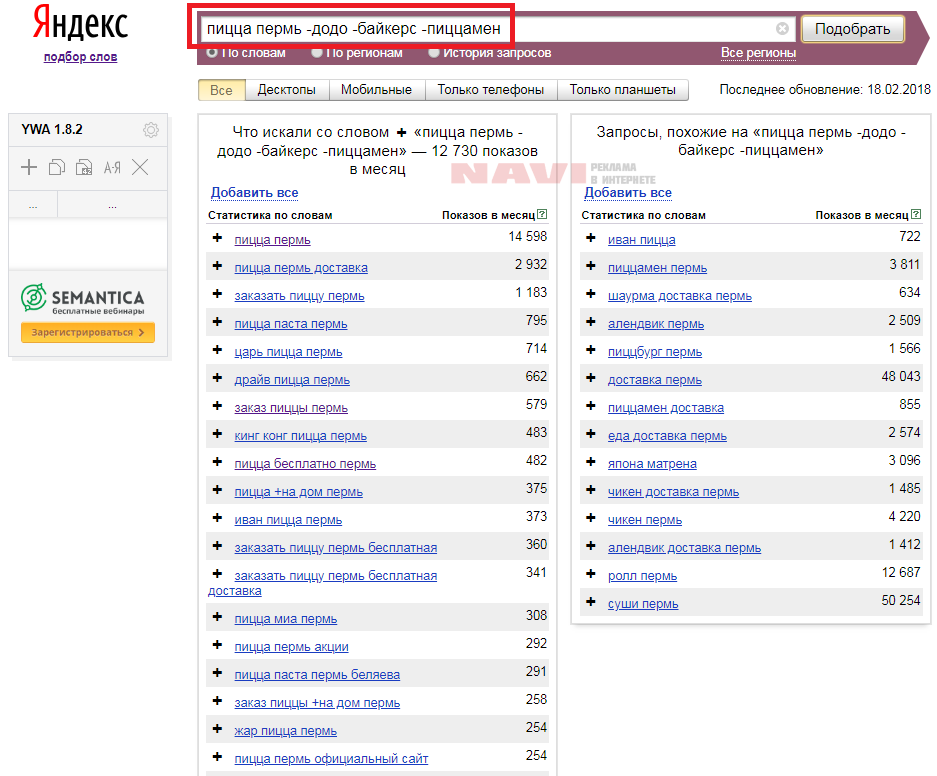The image size is (937, 776).
Task: Open the 'Все регионы' region selector
Action: pos(758,53)
